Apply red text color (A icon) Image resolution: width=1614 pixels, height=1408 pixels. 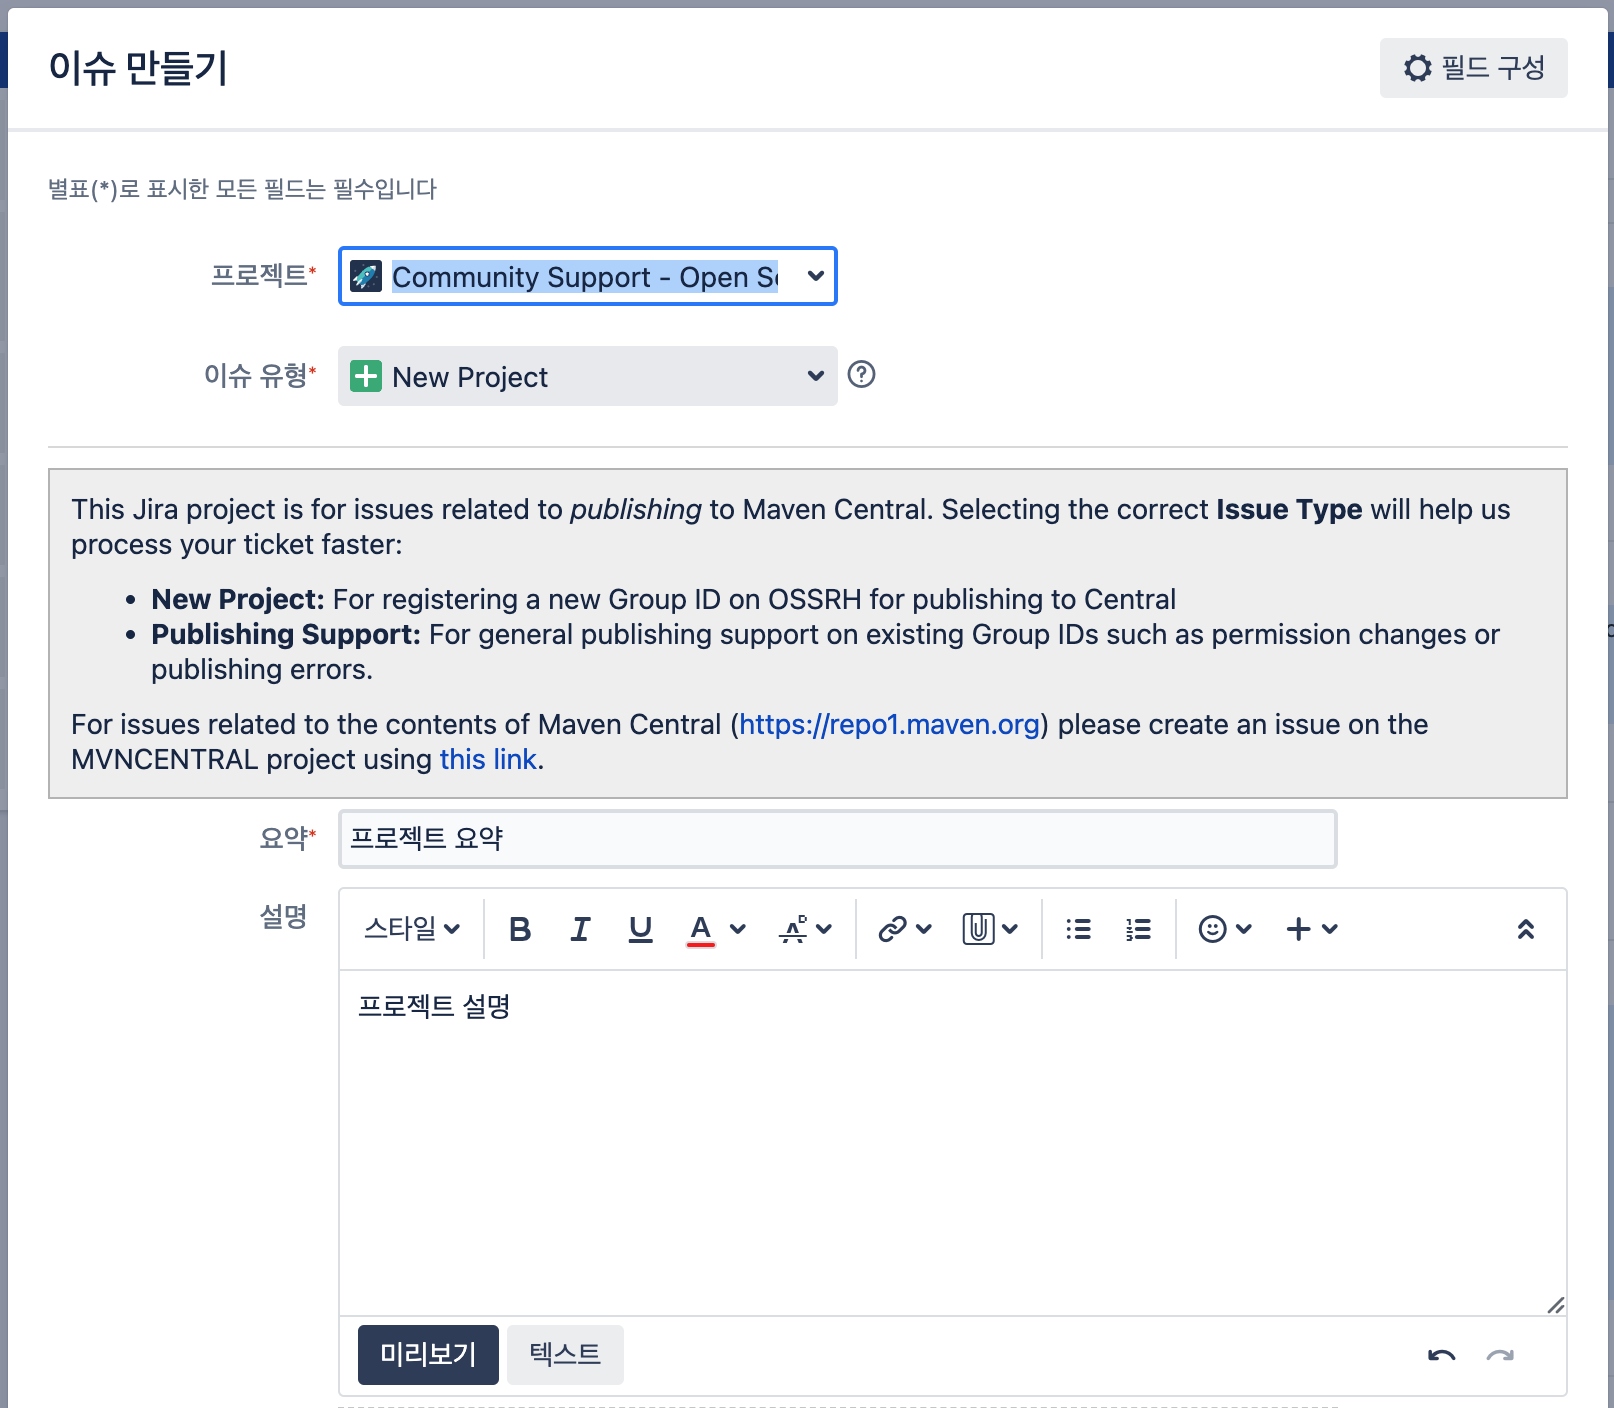(701, 929)
